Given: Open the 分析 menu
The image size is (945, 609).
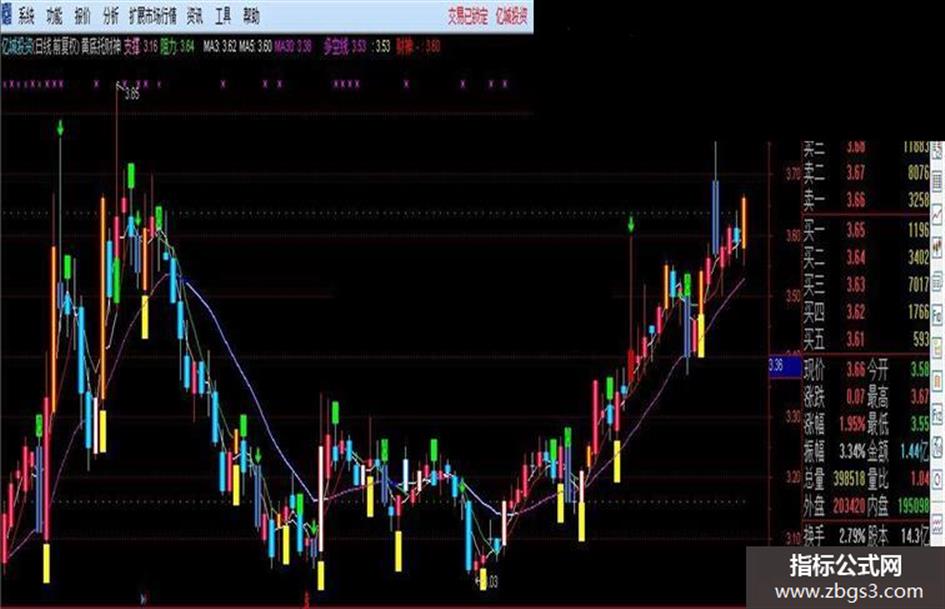Looking at the screenshot, I should point(110,16).
